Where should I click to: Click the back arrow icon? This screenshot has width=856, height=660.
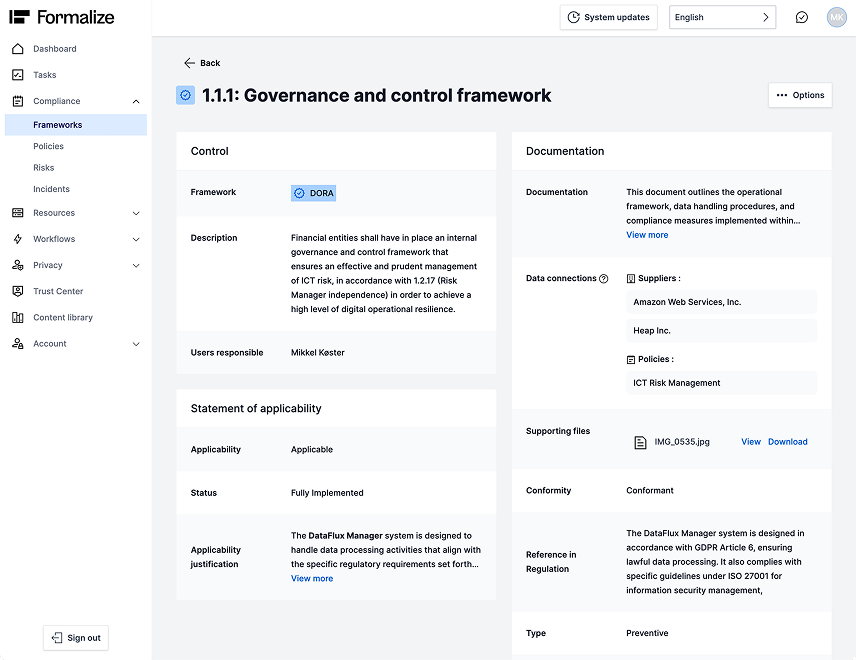189,63
